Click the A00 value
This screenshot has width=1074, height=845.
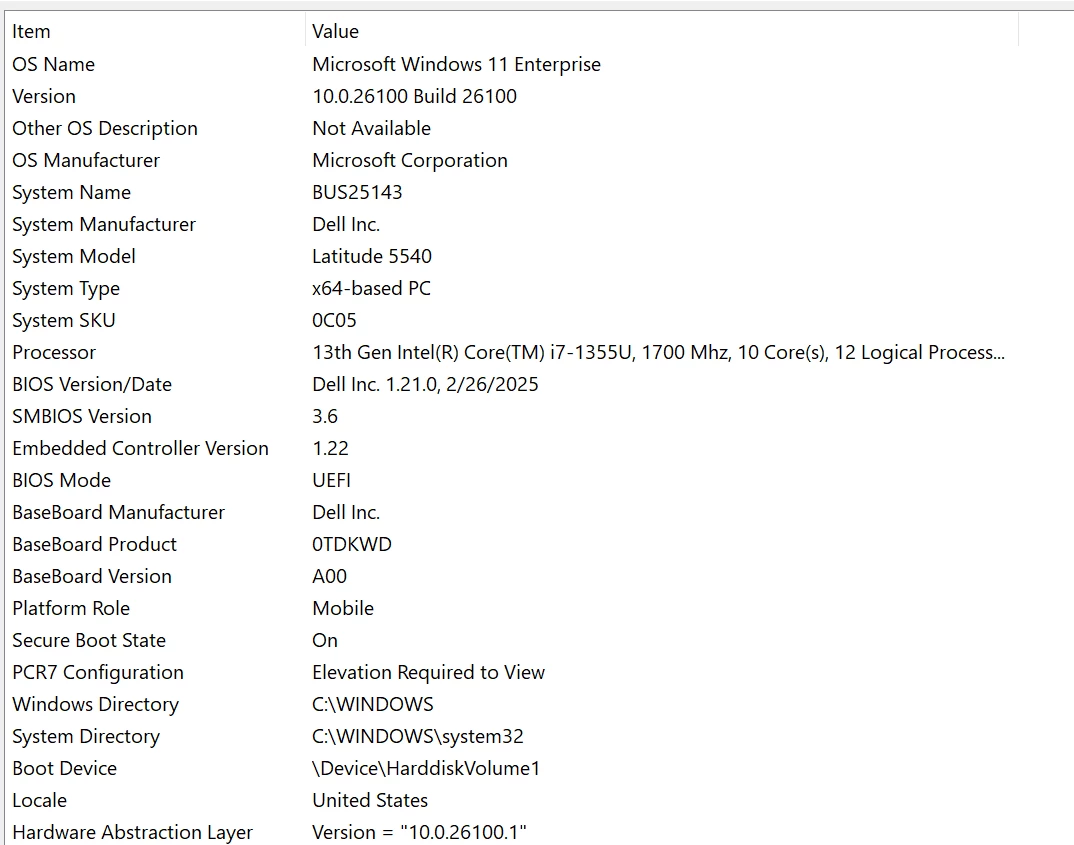(329, 576)
